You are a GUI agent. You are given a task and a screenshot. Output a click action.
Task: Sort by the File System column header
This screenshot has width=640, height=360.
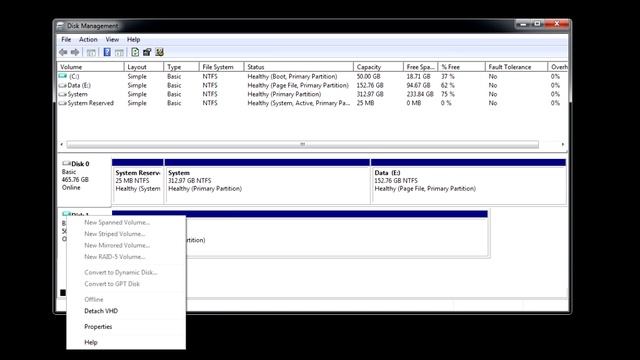click(x=221, y=67)
